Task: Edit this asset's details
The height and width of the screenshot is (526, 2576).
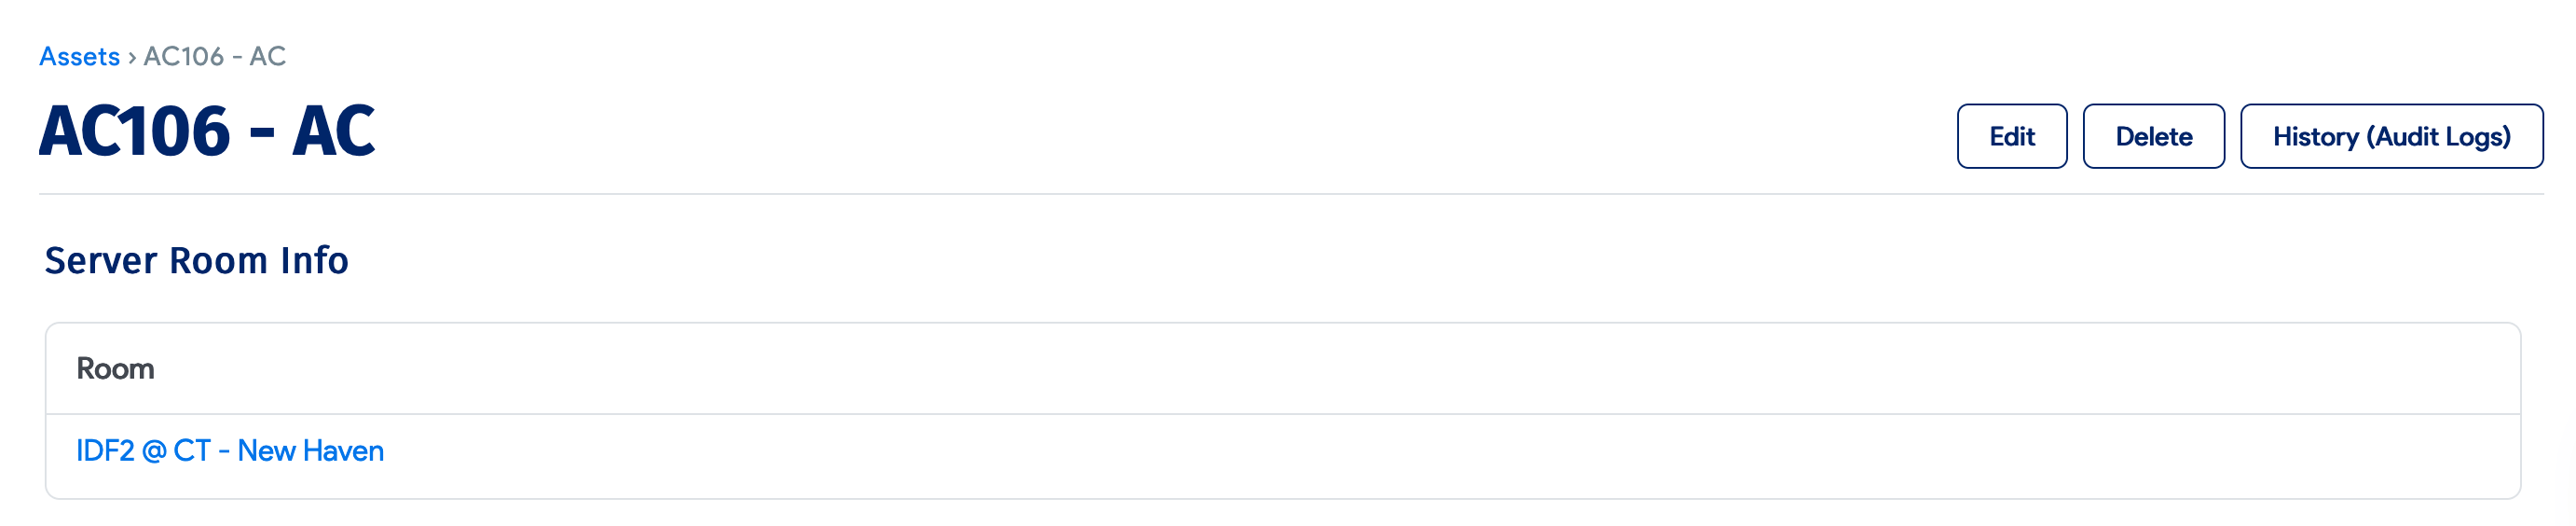Action: point(2011,136)
